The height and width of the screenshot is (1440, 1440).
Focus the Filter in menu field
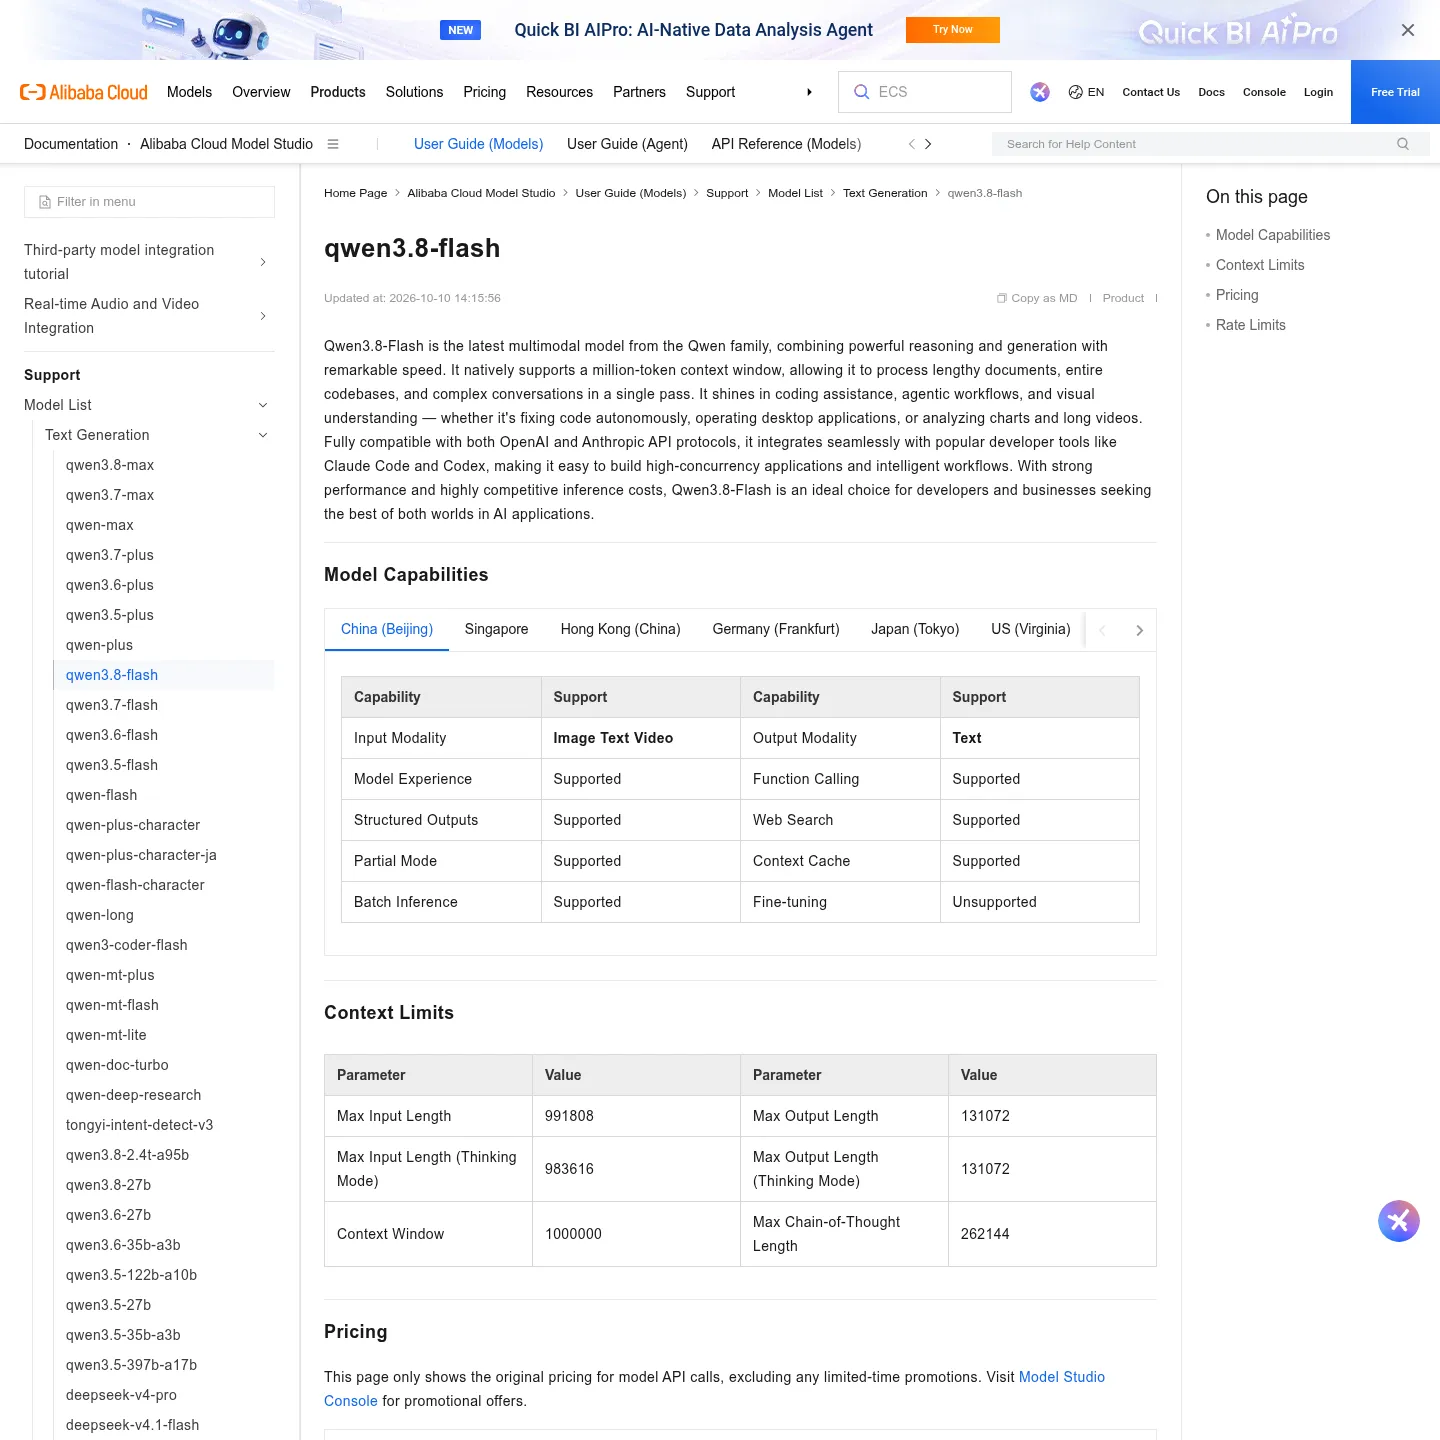click(149, 202)
